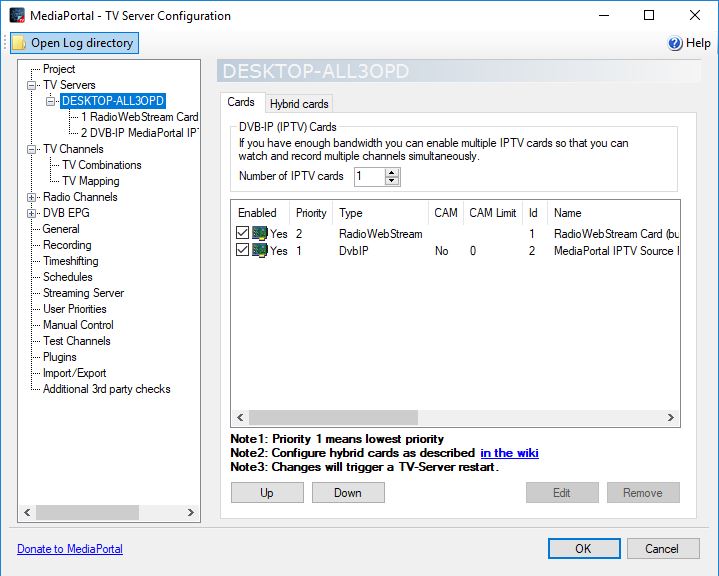719x576 pixels.
Task: Expand the DVB EPG tree node
Action: point(31,213)
